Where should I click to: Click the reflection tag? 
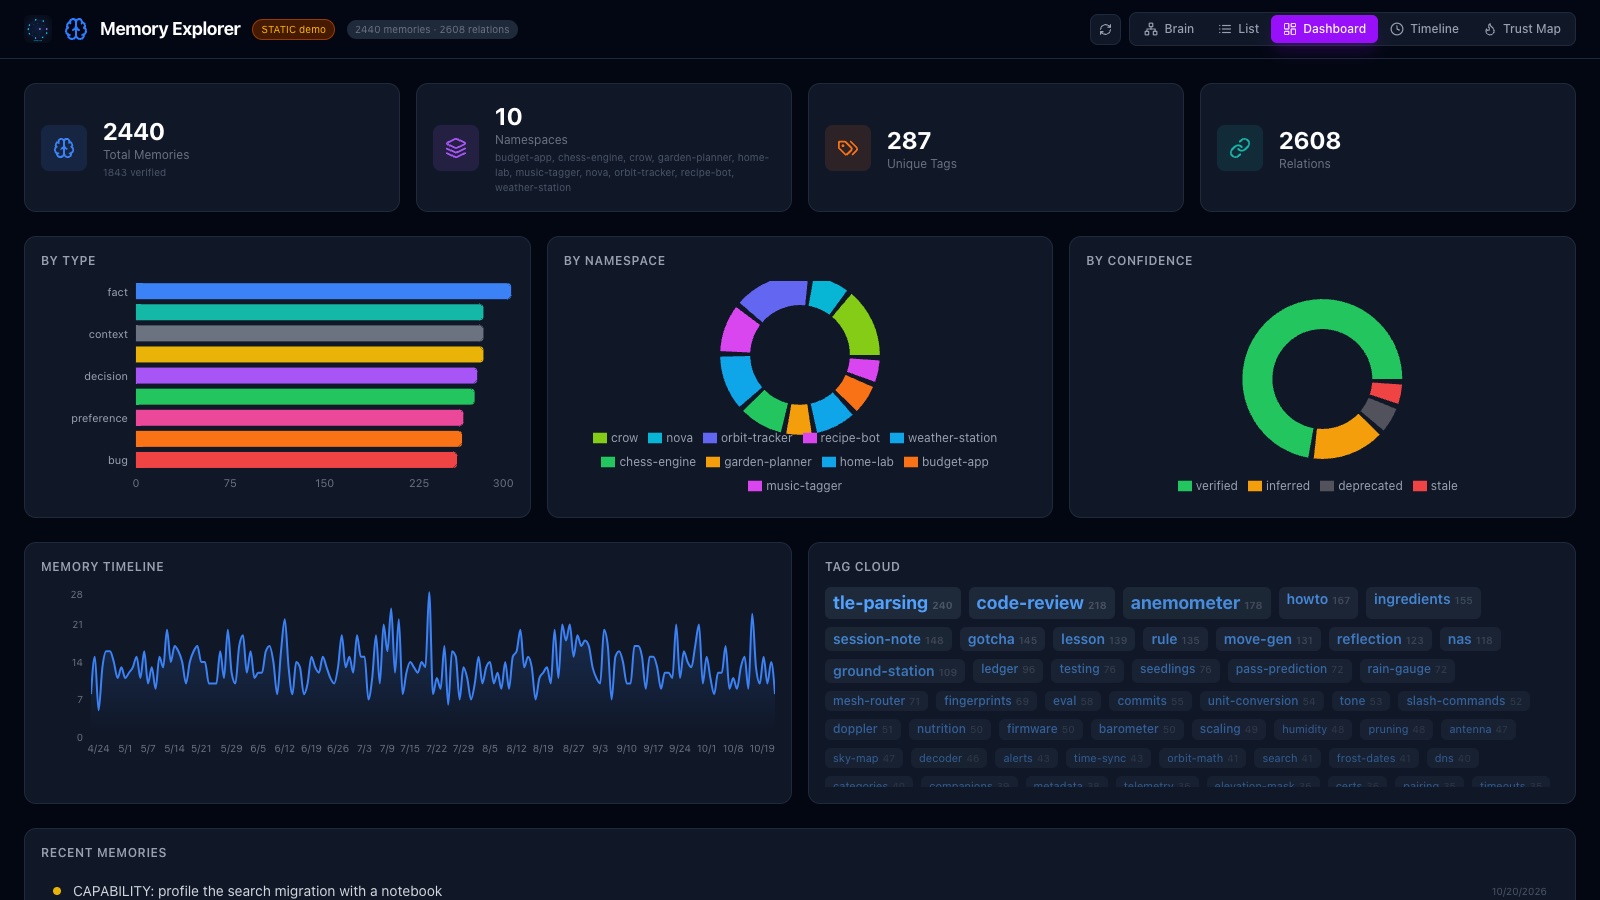1380,639
